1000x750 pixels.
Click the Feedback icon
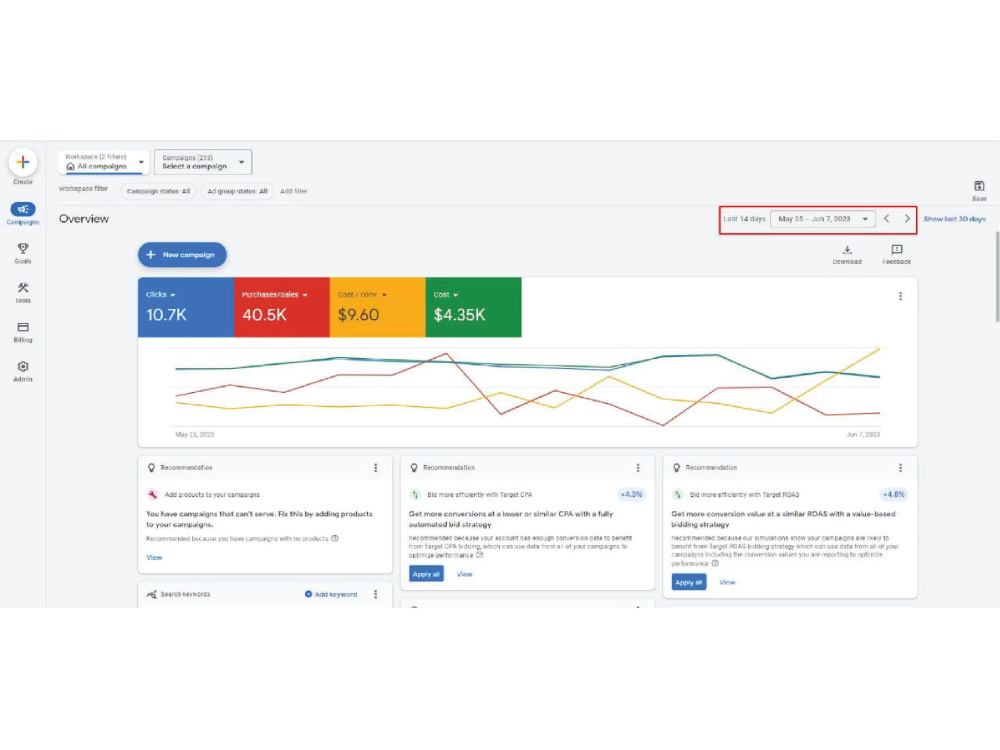tap(897, 249)
